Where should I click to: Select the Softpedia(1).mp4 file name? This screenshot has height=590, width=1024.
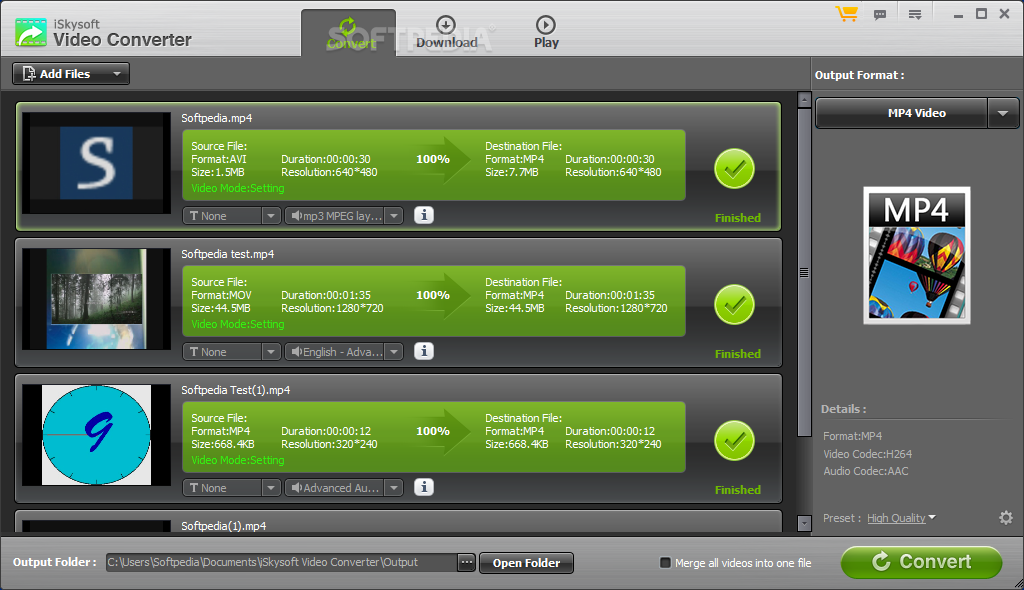click(223, 526)
